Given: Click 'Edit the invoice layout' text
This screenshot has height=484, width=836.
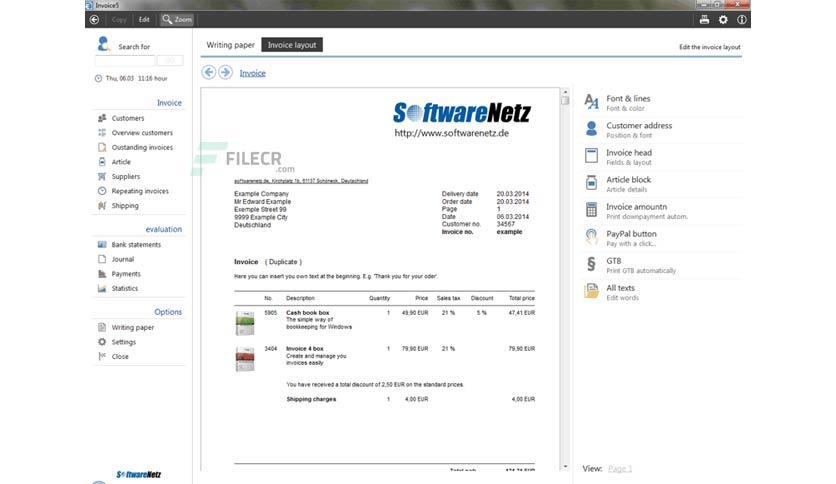Looking at the screenshot, I should coord(710,47).
